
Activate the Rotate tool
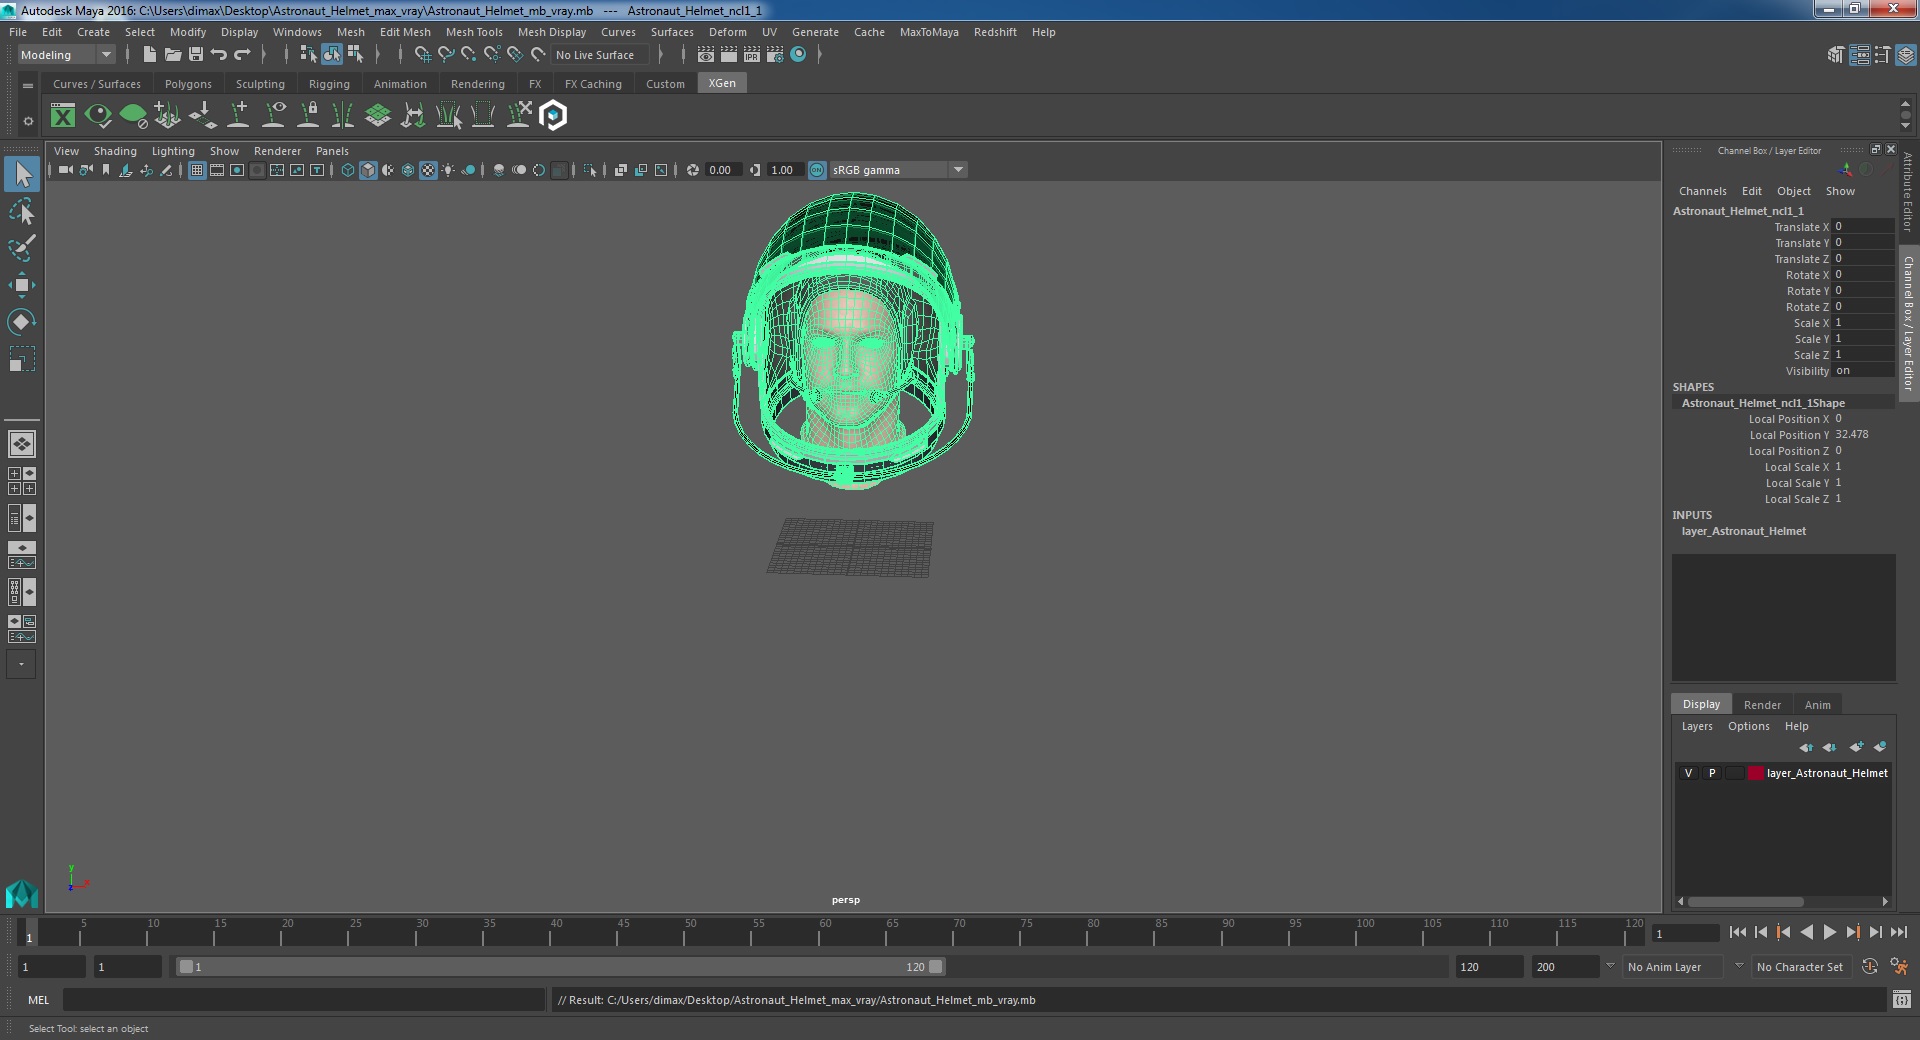tap(21, 322)
